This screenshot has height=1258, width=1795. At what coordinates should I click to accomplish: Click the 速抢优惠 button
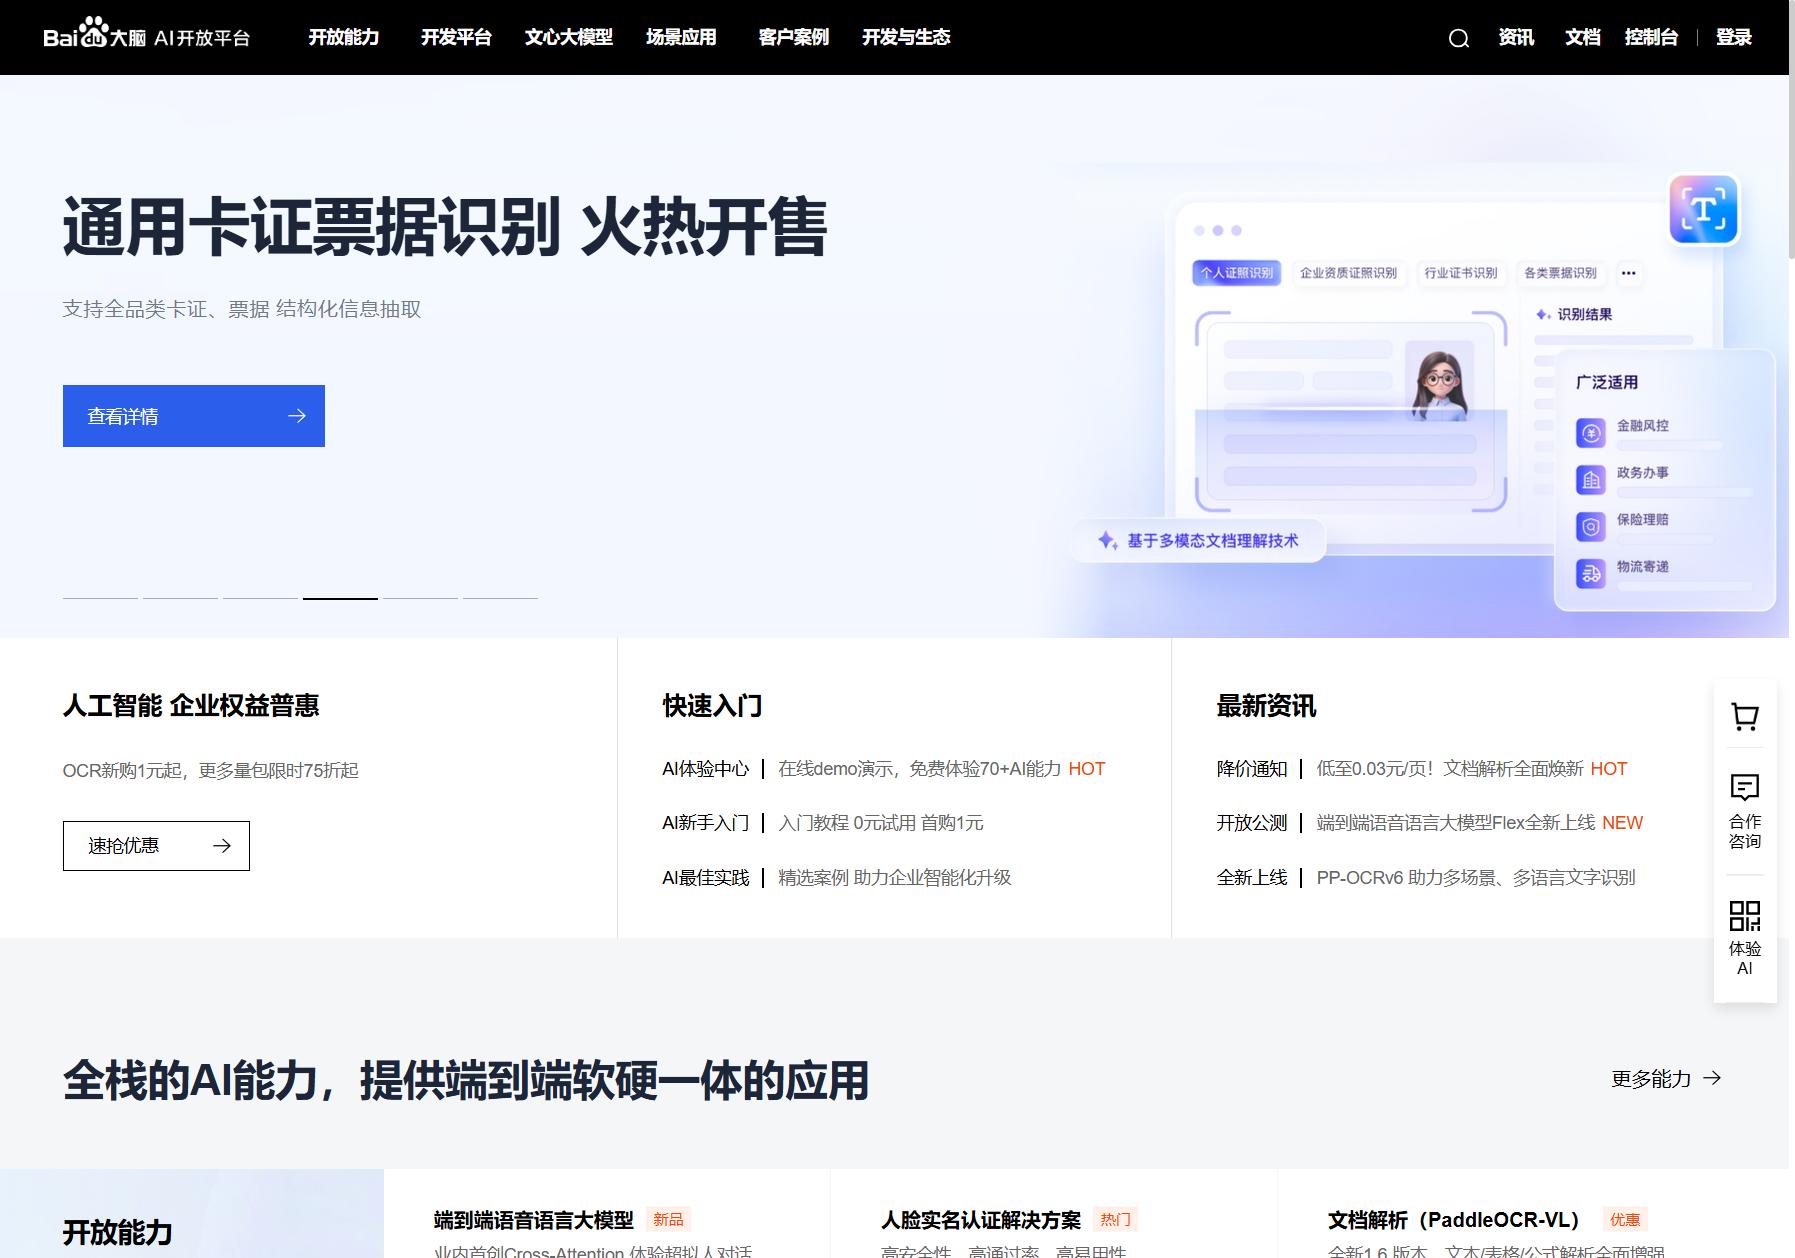(156, 846)
